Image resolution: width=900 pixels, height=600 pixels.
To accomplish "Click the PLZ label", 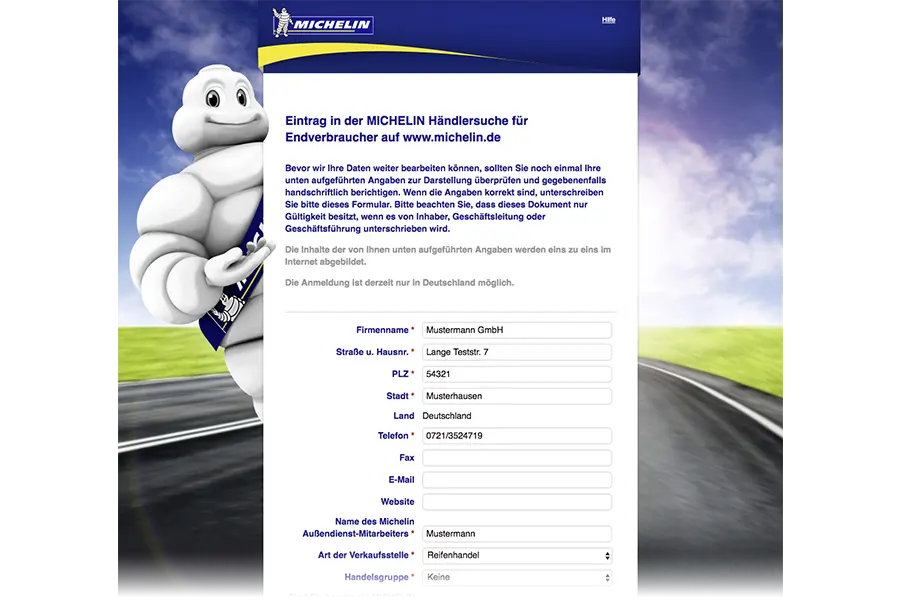I will click(400, 374).
